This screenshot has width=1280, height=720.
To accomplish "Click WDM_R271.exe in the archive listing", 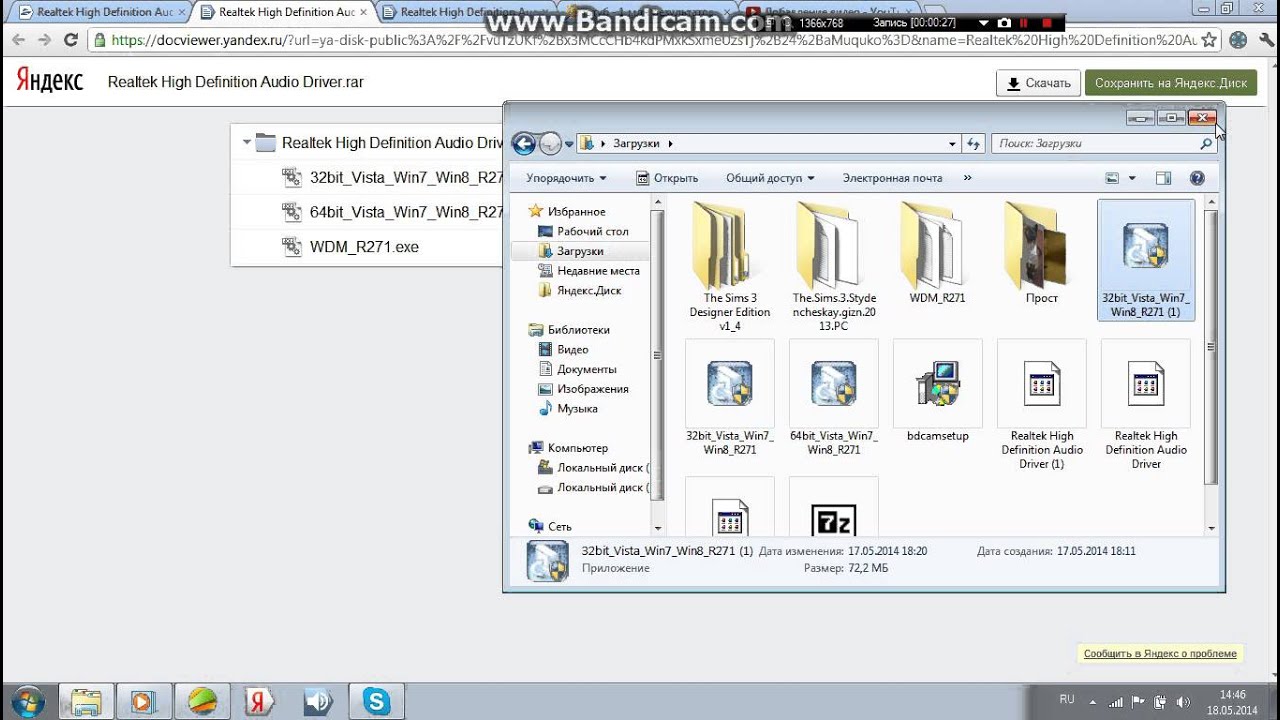I will (x=364, y=247).
